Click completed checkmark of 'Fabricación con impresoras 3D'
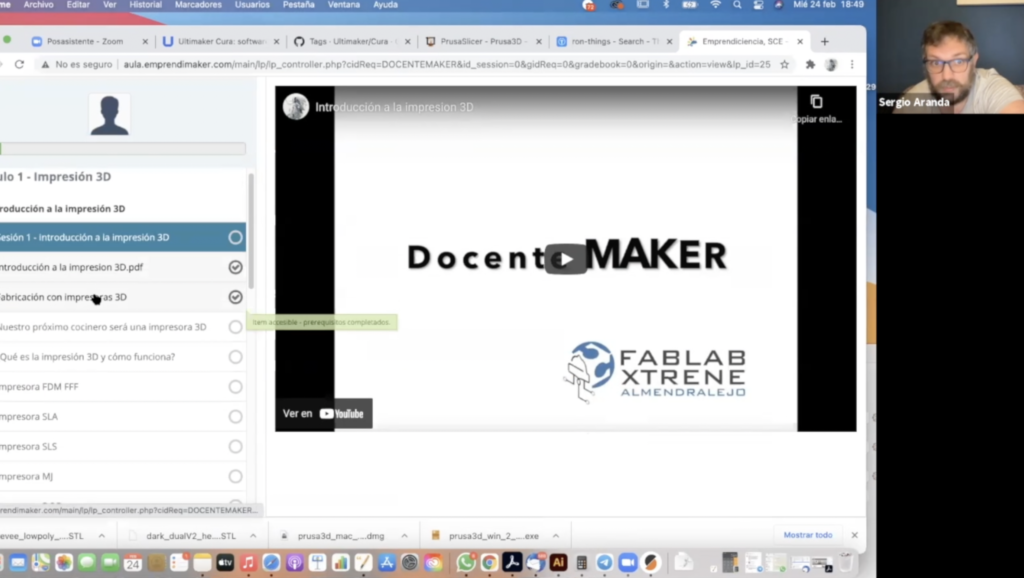Image resolution: width=1024 pixels, height=578 pixels. (x=235, y=297)
